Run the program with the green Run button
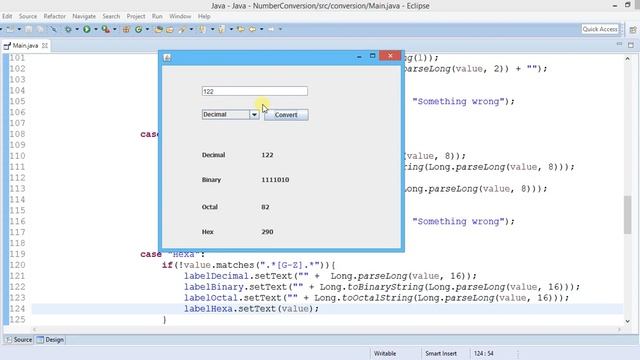Viewport: 640px width, 360px height. tap(87, 29)
